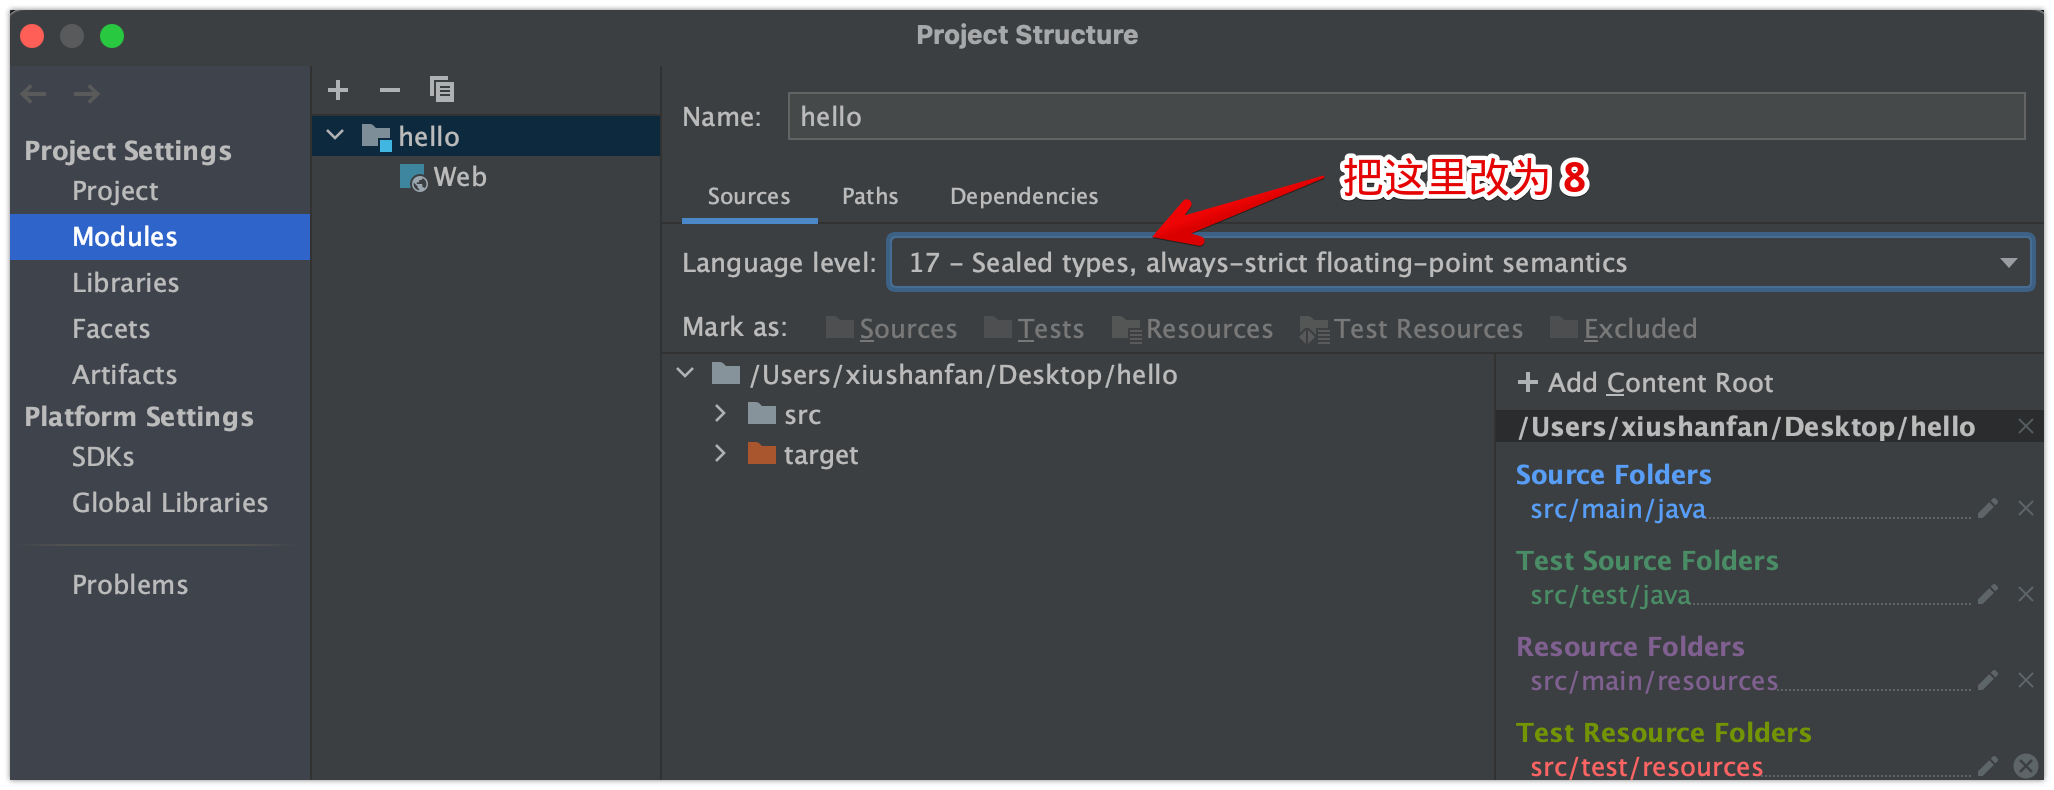Click the module Name input field

point(1405,117)
